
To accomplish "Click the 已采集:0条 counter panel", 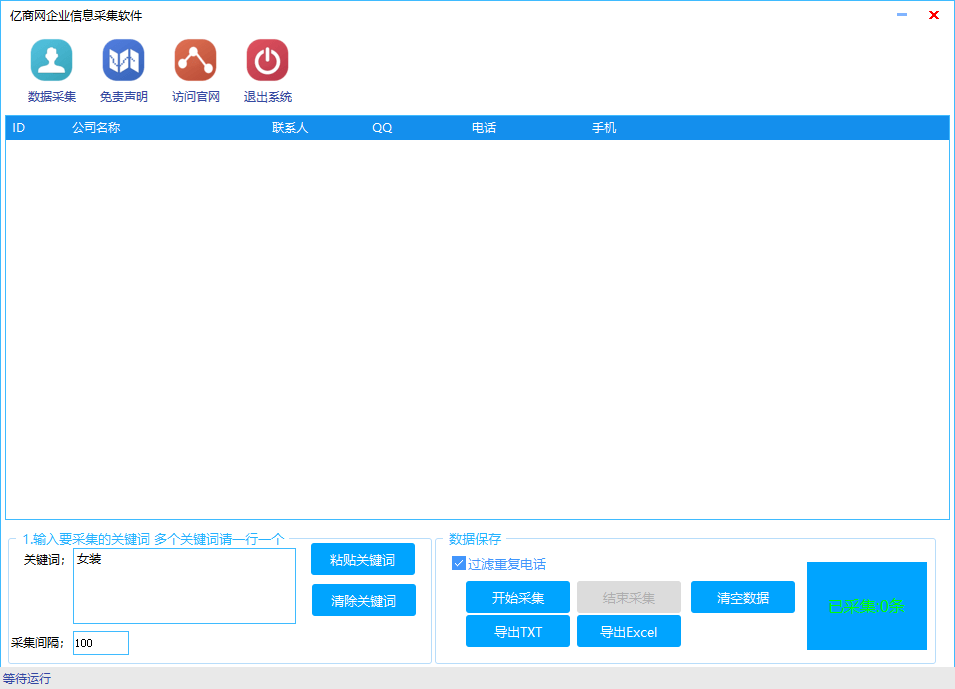I will pos(867,606).
